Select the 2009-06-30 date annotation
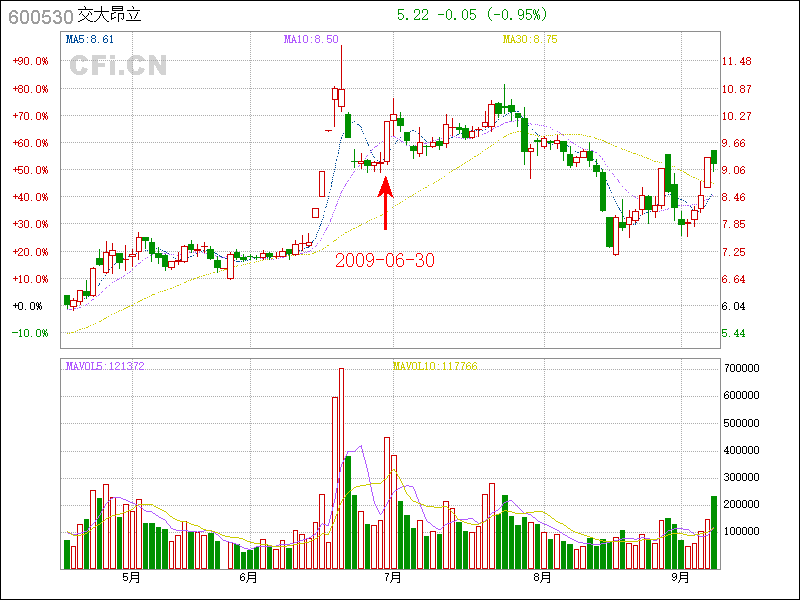 click(385, 260)
